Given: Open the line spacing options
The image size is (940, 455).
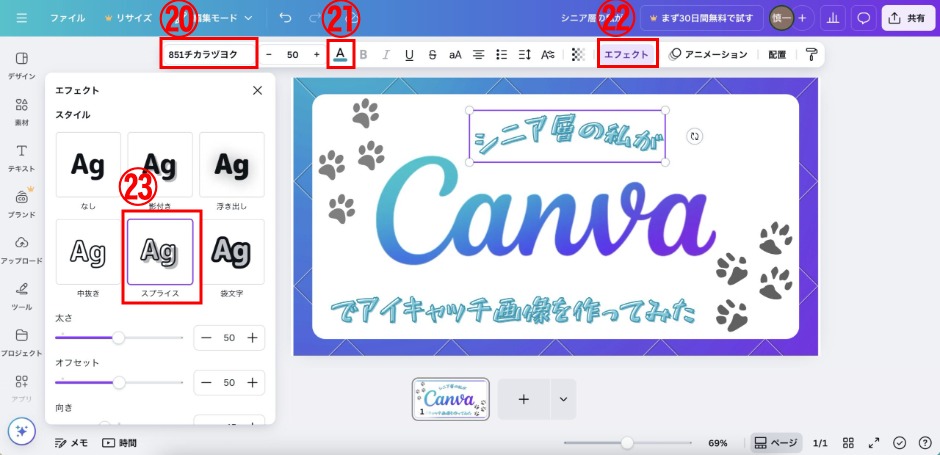Looking at the screenshot, I should (525, 55).
